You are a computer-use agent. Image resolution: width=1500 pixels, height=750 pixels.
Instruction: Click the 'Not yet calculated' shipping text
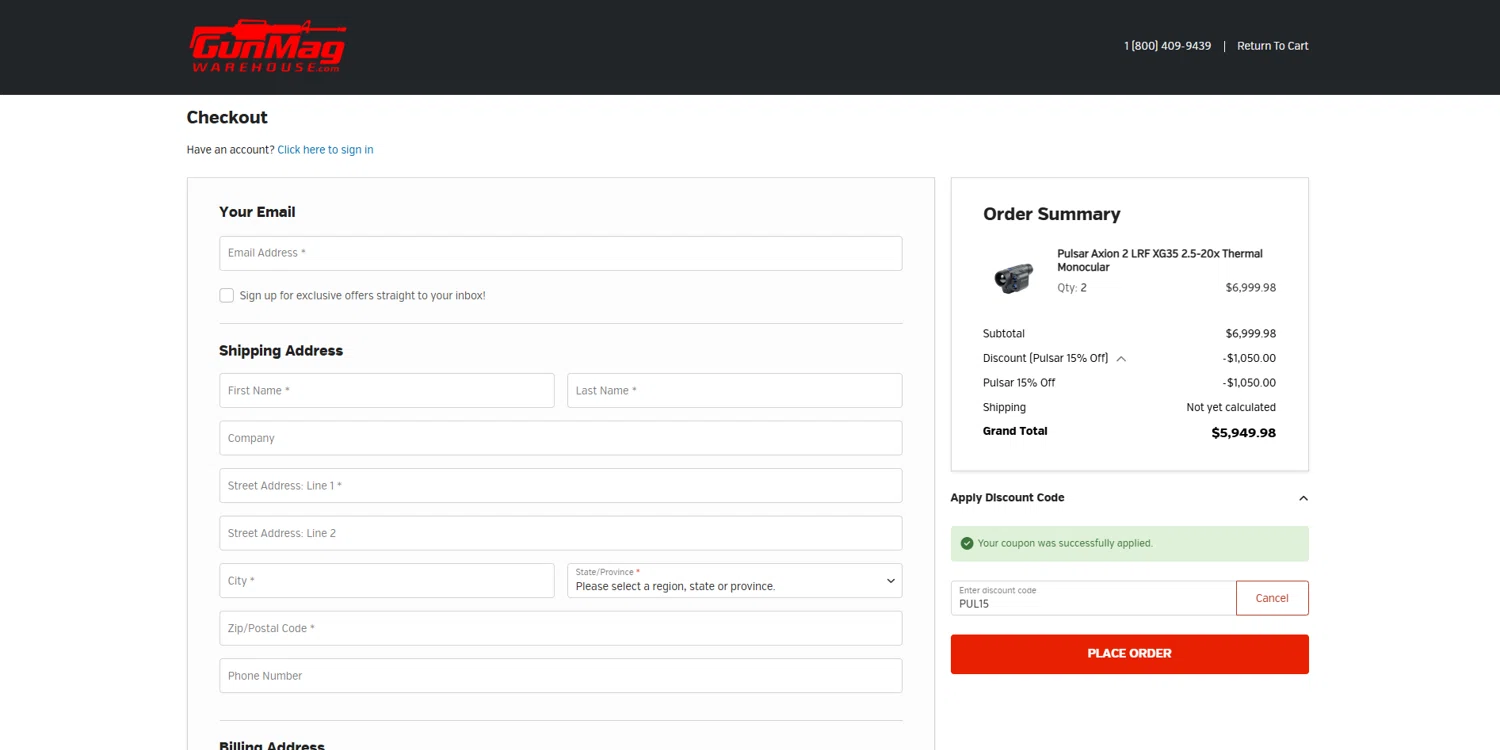pyautogui.click(x=1230, y=408)
